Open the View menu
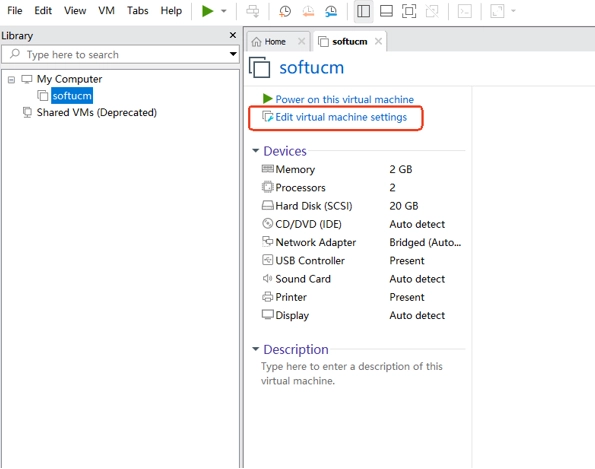This screenshot has width=595, height=469. [x=75, y=11]
